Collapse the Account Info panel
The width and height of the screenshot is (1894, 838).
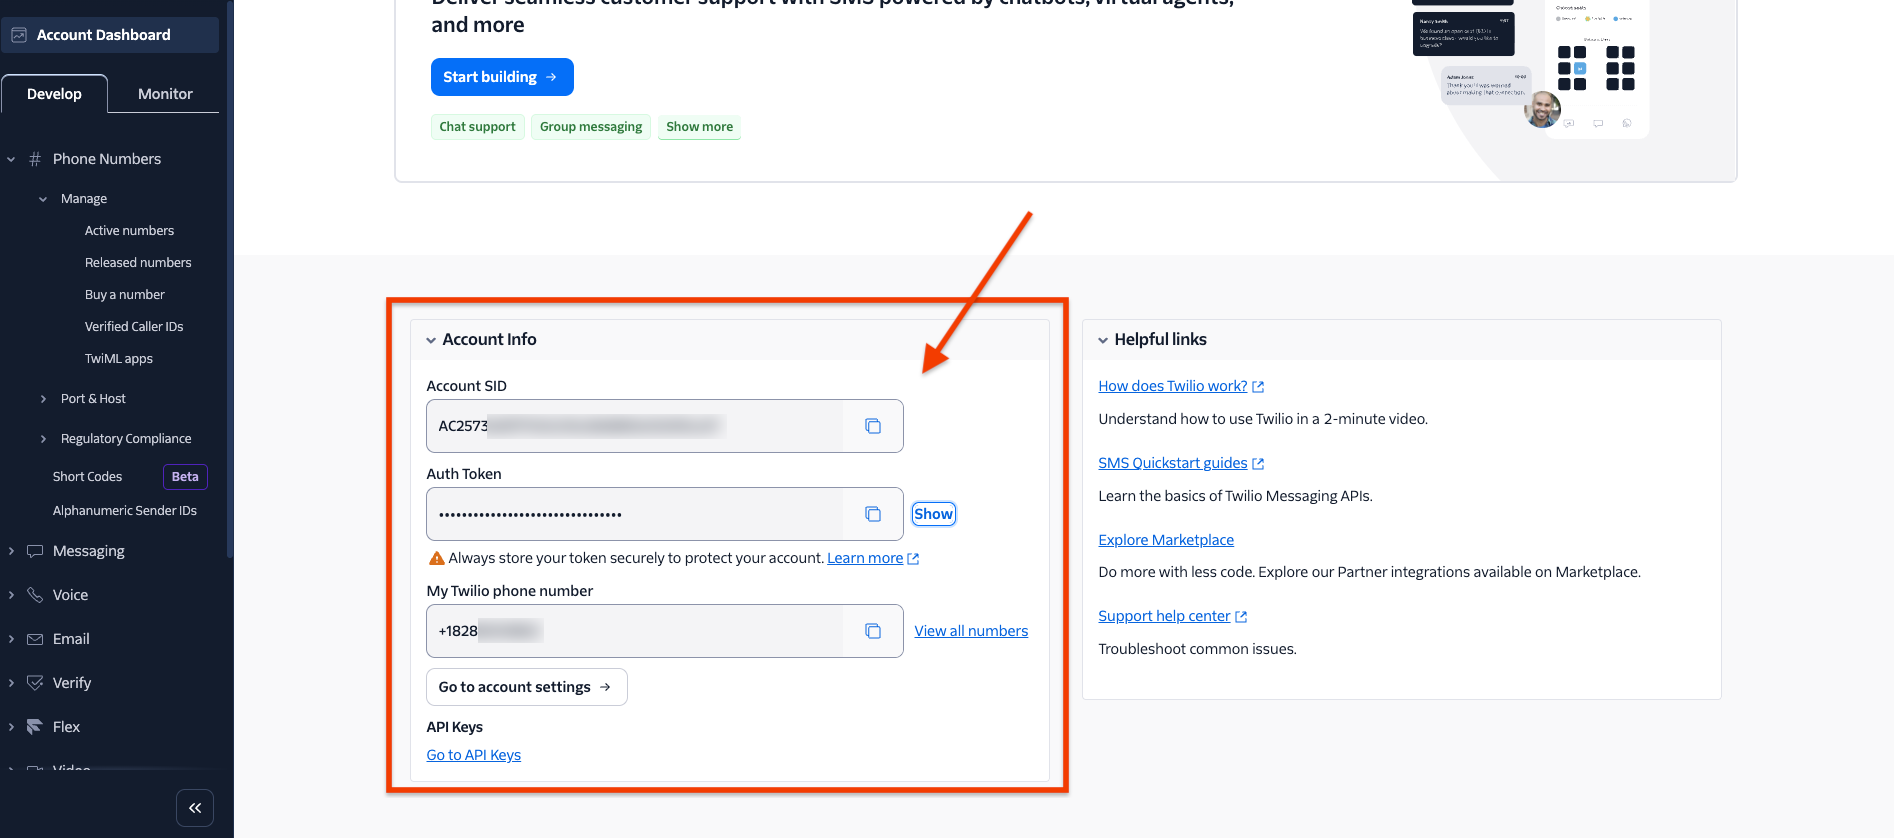(431, 340)
